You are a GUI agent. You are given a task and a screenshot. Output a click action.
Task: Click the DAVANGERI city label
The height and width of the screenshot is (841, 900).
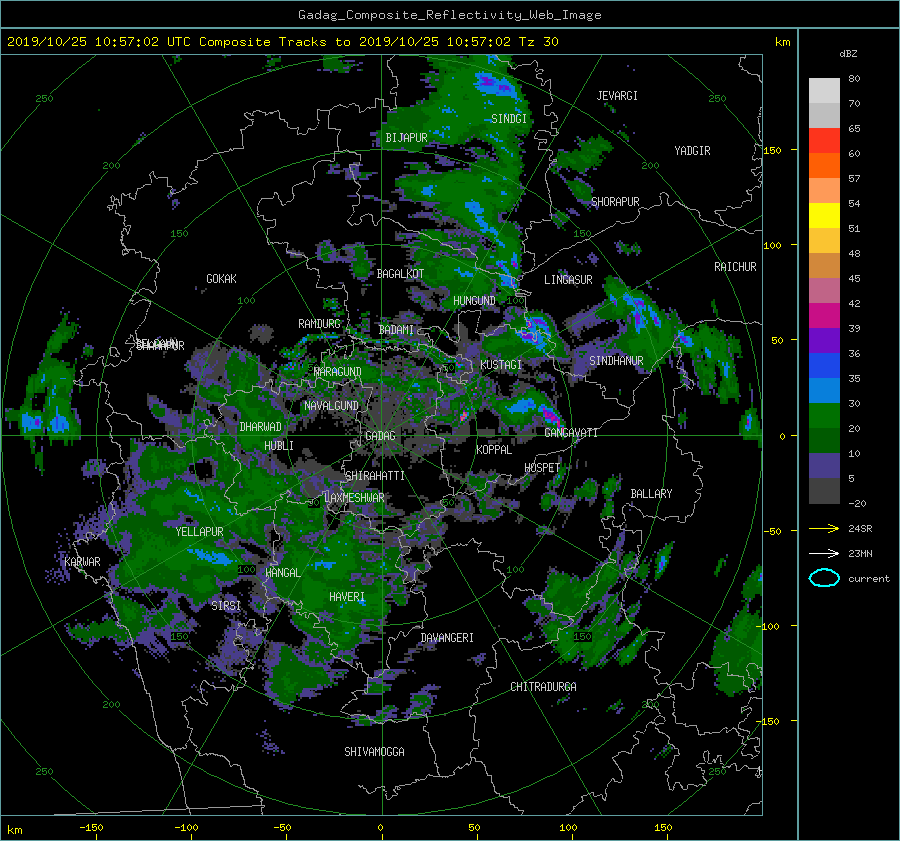[x=447, y=638]
